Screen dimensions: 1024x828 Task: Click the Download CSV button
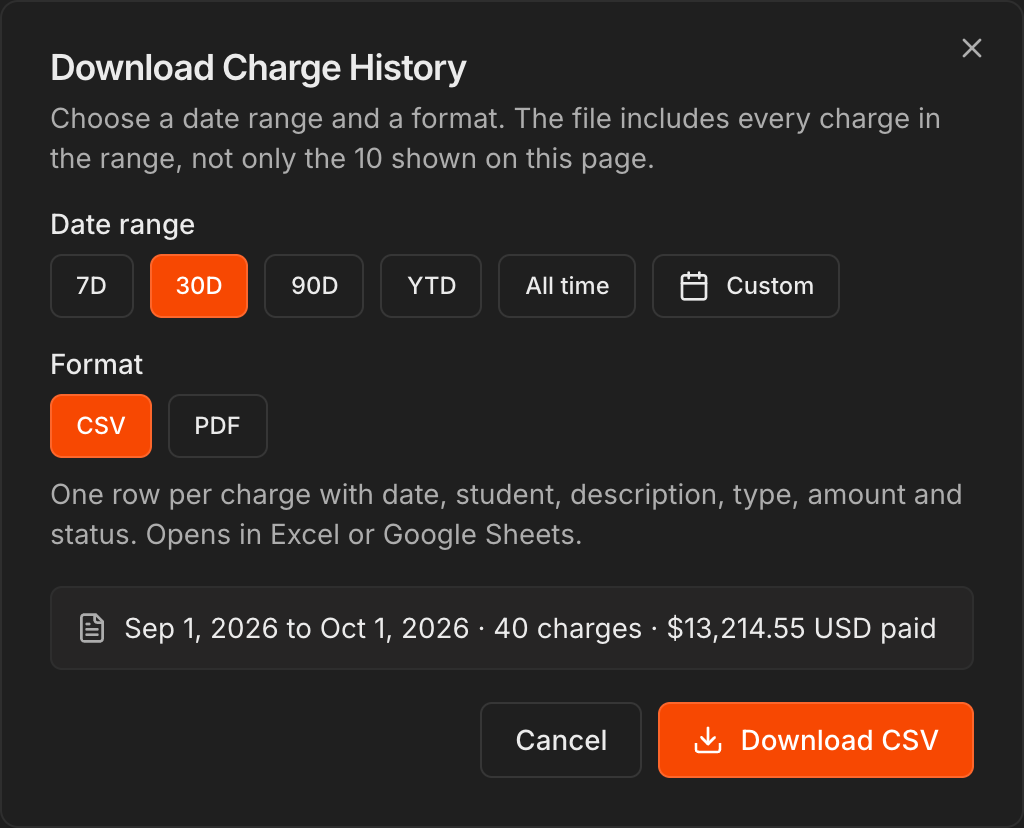click(x=816, y=740)
